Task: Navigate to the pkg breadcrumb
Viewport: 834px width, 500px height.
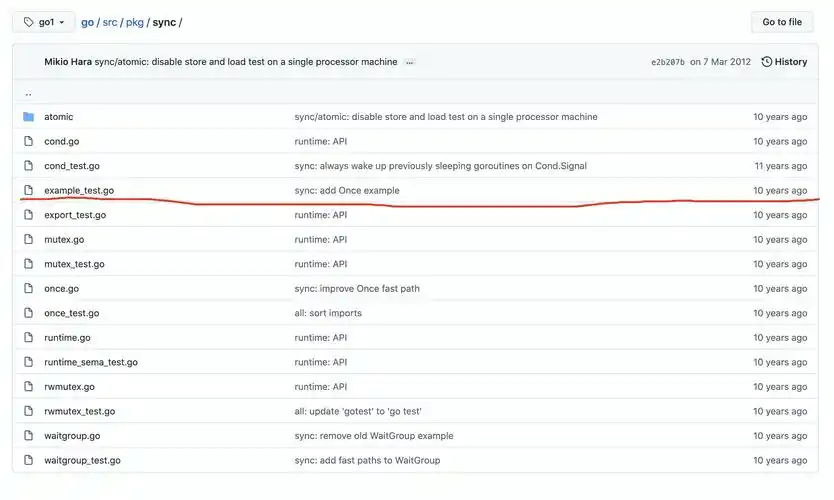Action: pyautogui.click(x=134, y=22)
